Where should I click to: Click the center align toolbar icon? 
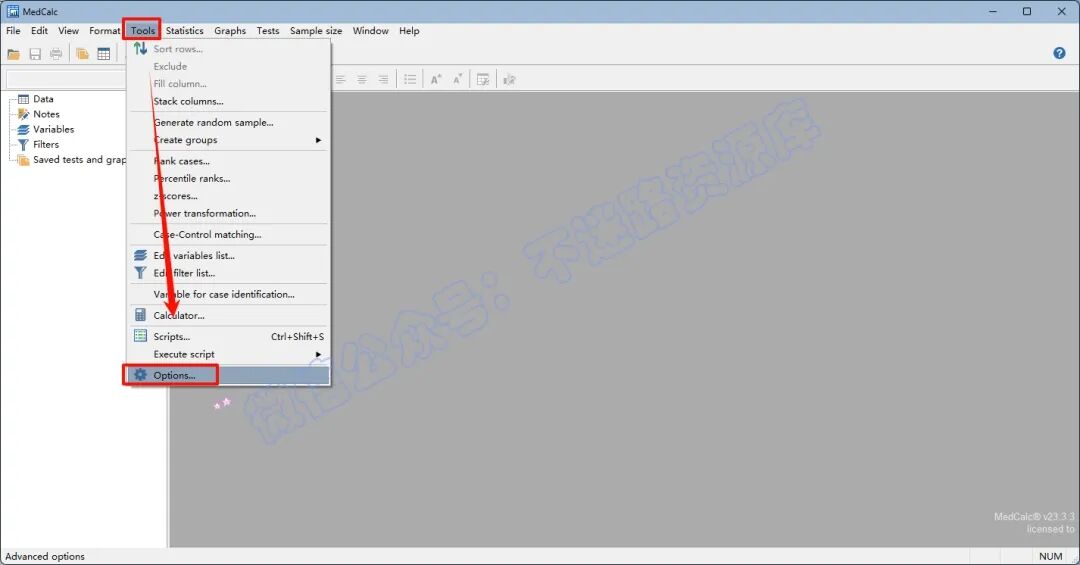(x=362, y=79)
